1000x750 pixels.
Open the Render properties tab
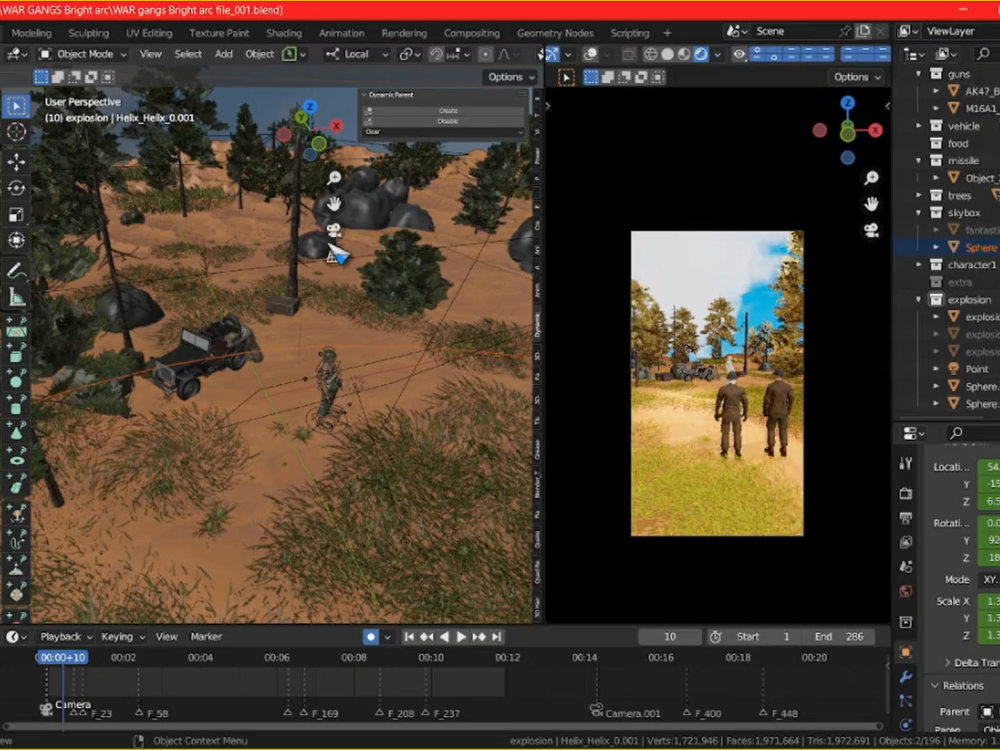click(x=906, y=493)
